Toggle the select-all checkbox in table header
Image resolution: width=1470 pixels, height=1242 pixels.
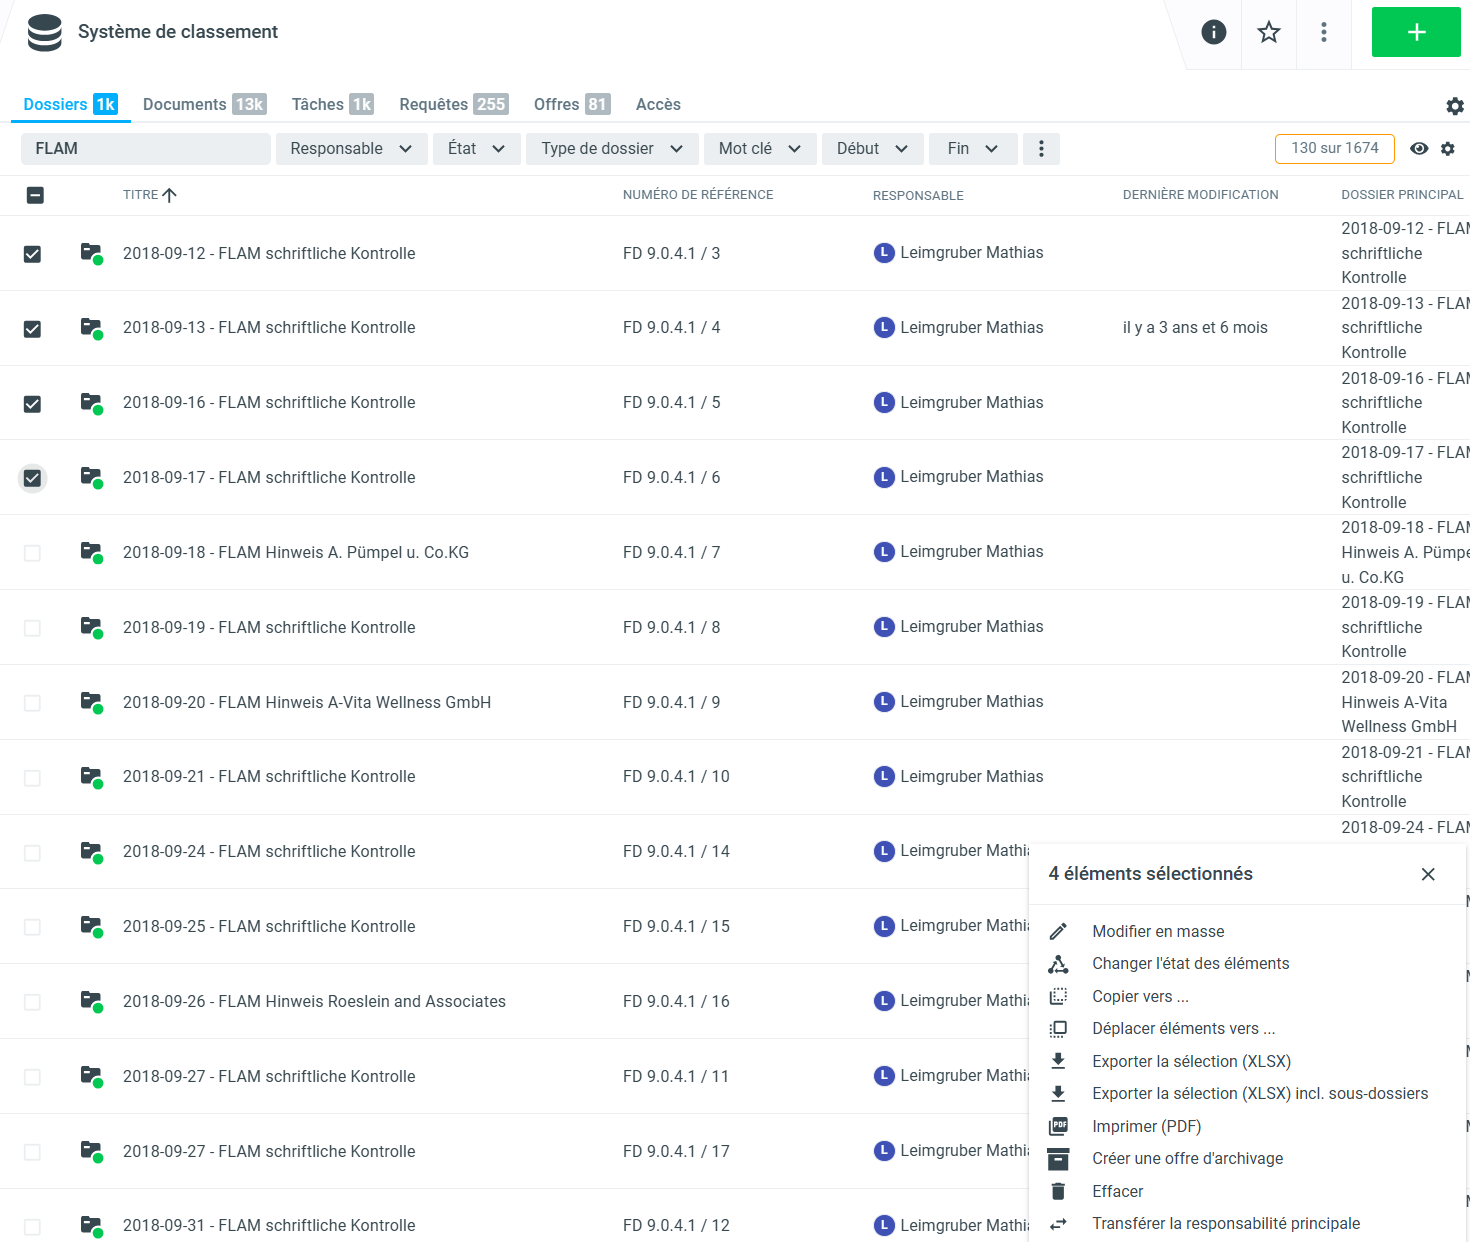tap(35, 195)
